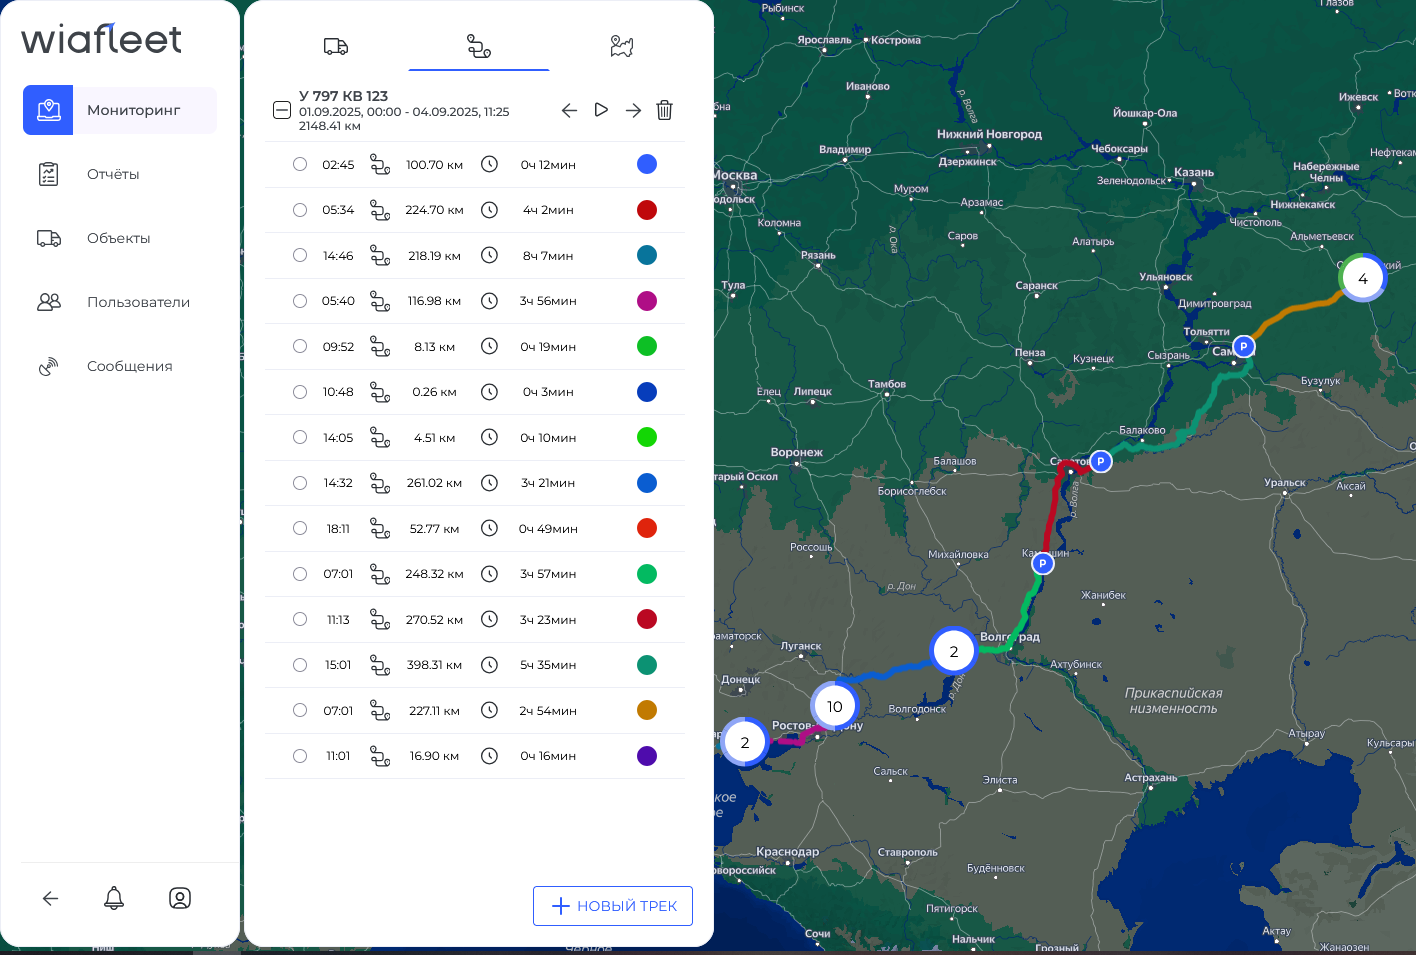Viewport: 1416px width, 955px height.
Task: Go to previous track with left arrow
Action: [569, 110]
